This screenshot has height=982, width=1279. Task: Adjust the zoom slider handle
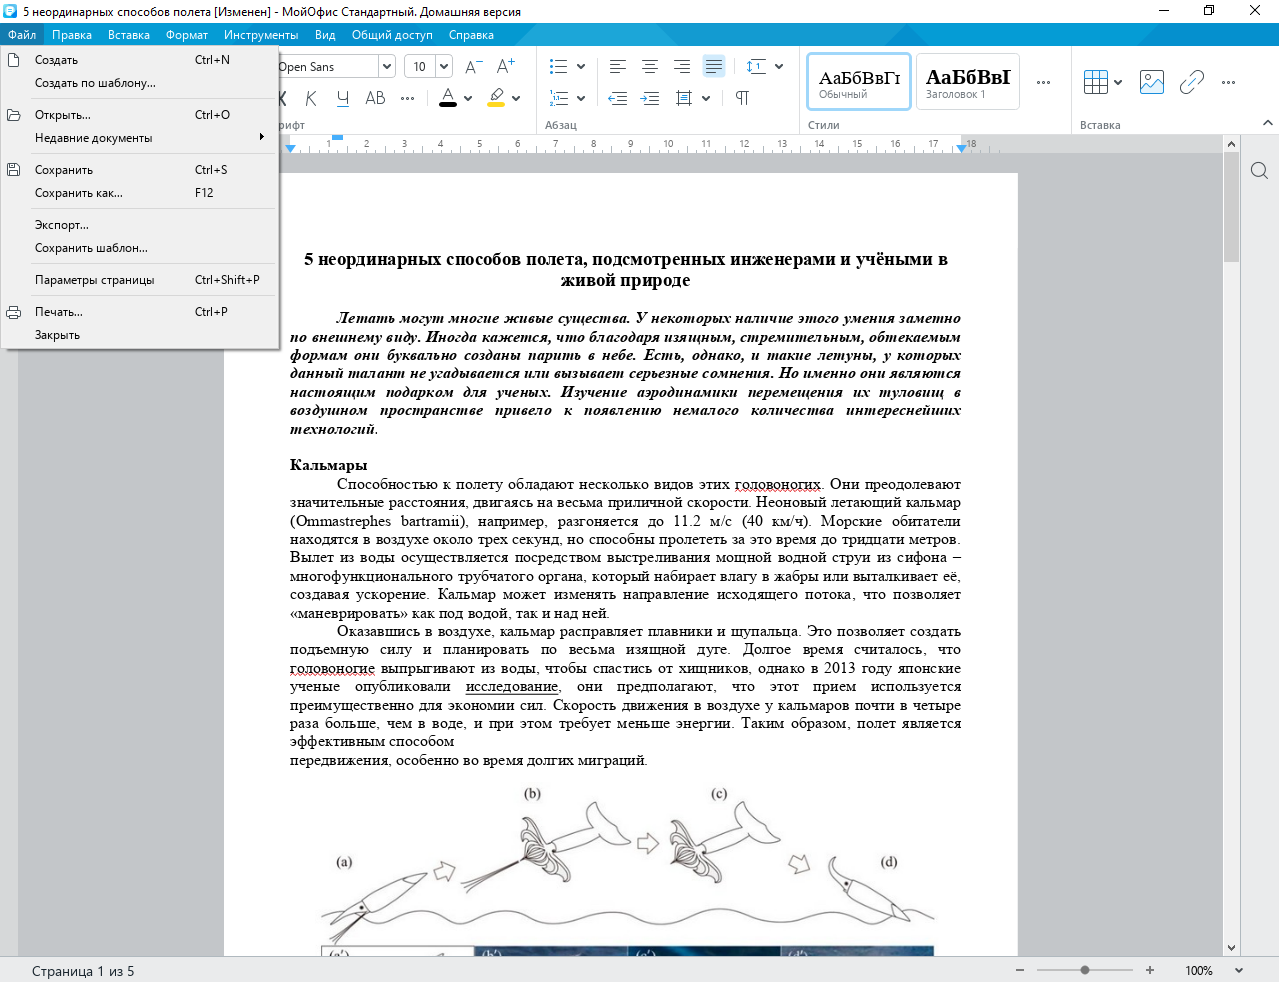pyautogui.click(x=1085, y=970)
